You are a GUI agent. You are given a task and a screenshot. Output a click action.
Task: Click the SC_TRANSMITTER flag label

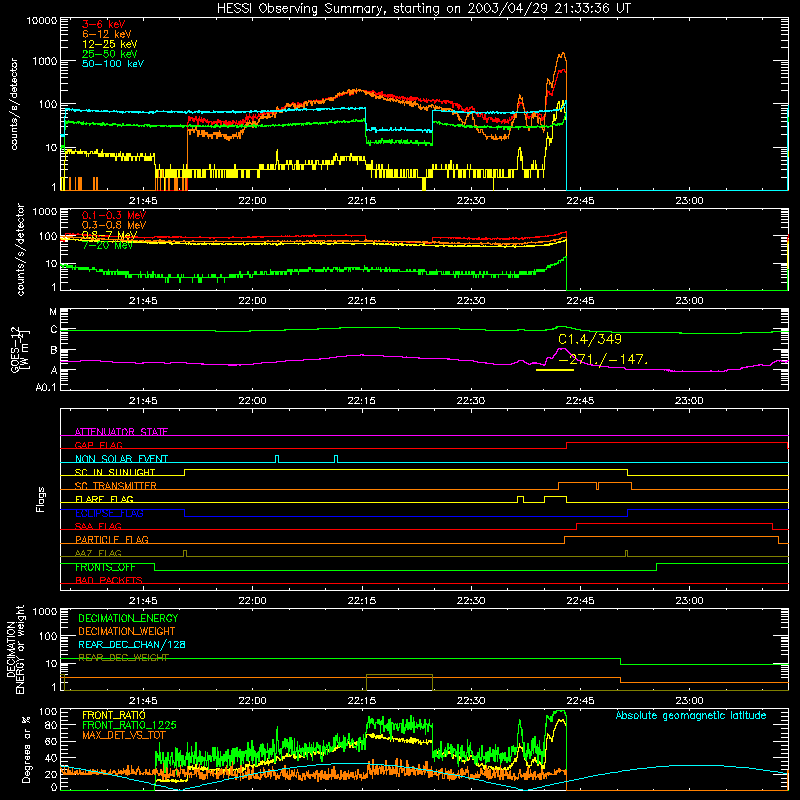click(x=115, y=486)
